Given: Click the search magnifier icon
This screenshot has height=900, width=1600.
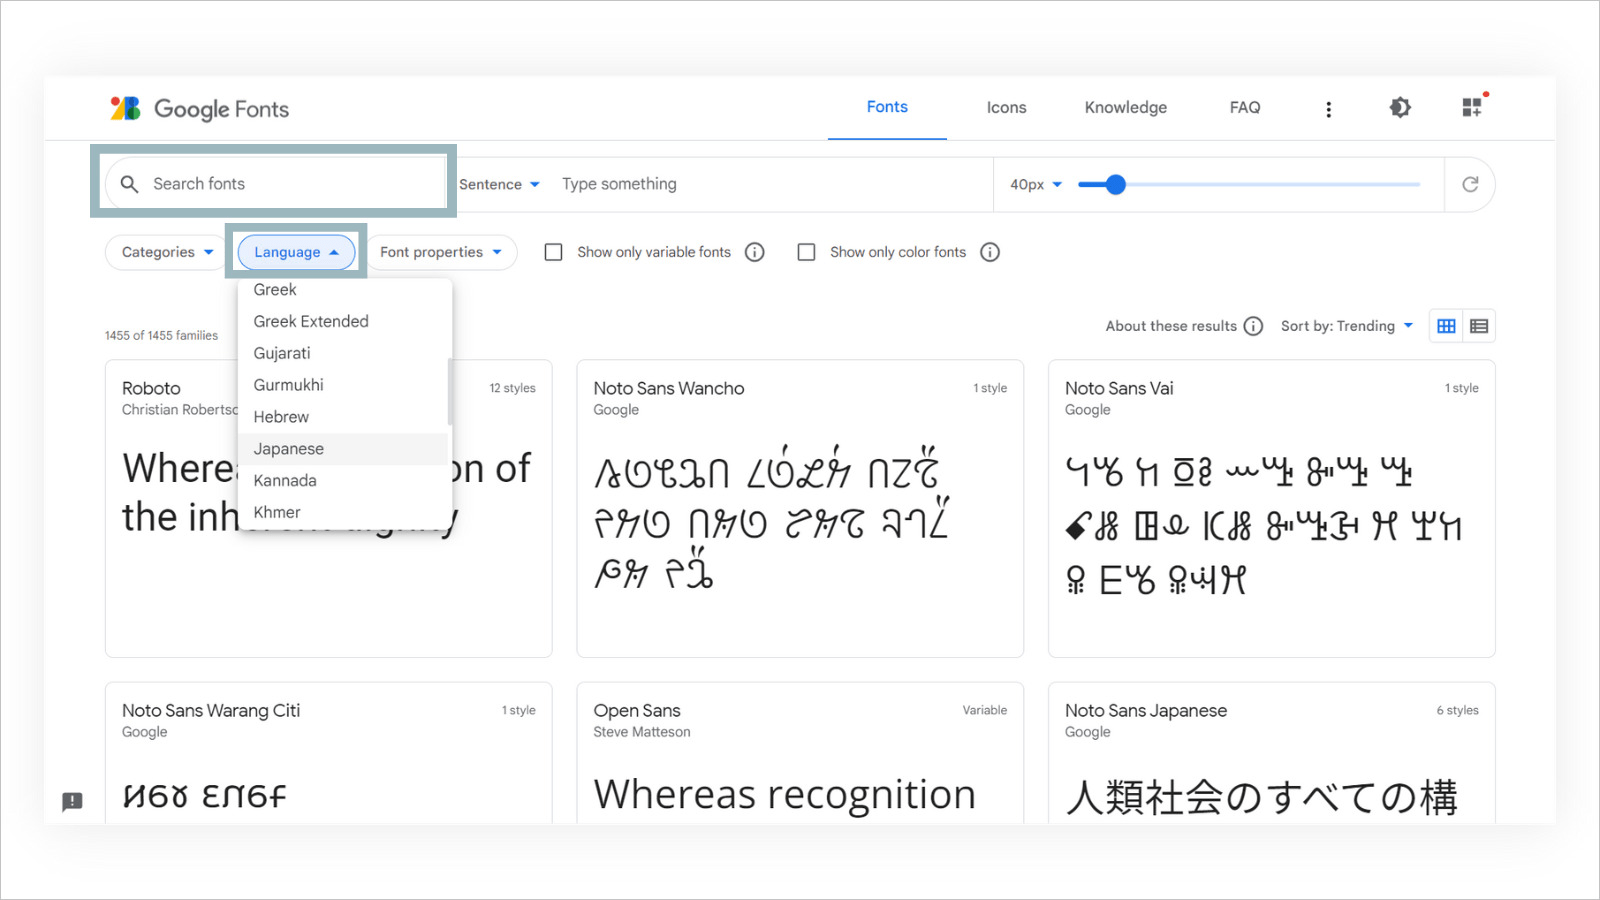Looking at the screenshot, I should (129, 184).
